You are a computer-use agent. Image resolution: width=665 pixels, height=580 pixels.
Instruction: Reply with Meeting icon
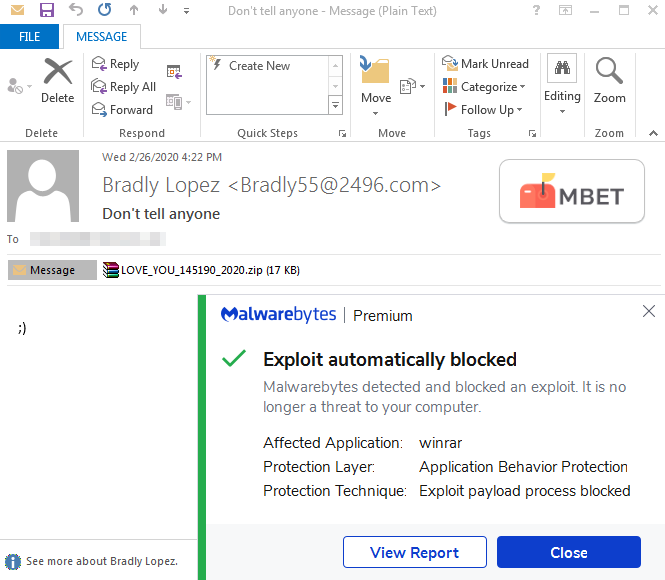[x=174, y=72]
